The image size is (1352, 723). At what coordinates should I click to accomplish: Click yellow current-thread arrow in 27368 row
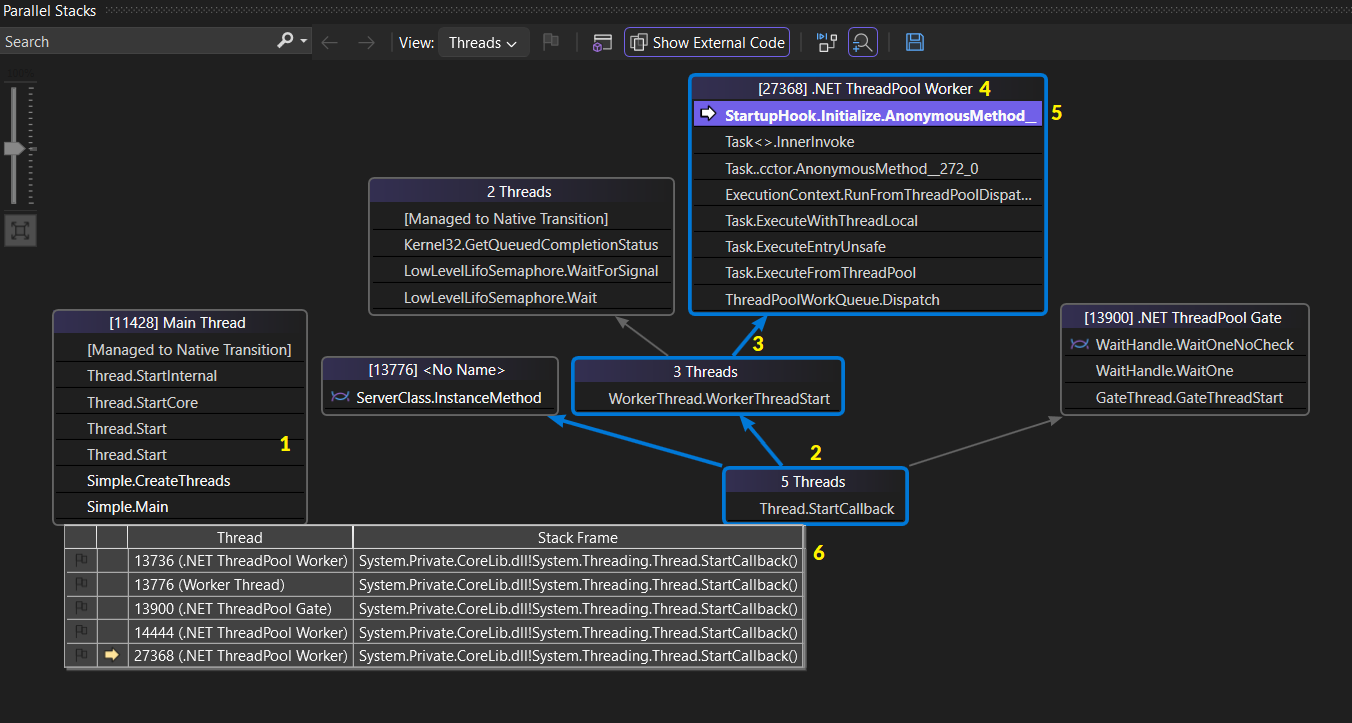[112, 656]
